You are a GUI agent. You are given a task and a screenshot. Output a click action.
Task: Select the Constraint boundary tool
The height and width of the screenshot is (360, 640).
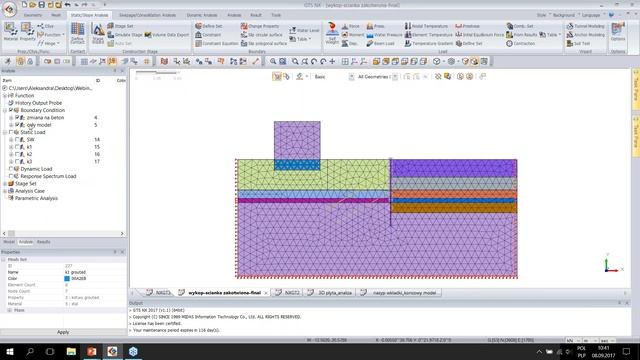point(208,35)
